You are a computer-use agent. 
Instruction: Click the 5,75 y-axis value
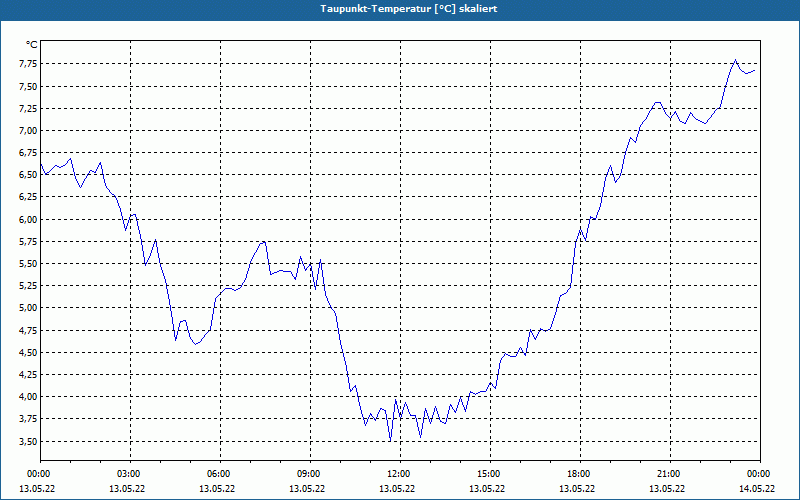[x=29, y=241]
